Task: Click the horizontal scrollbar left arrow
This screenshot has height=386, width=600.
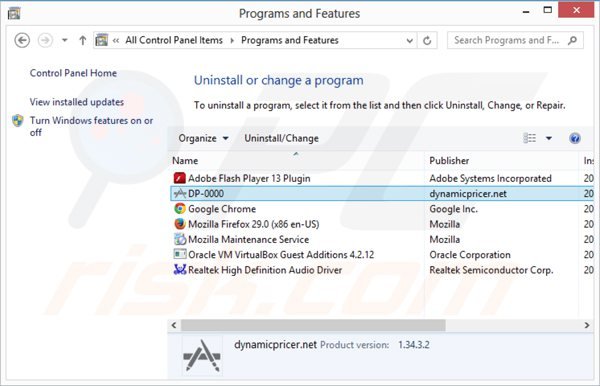Action: coord(174,325)
